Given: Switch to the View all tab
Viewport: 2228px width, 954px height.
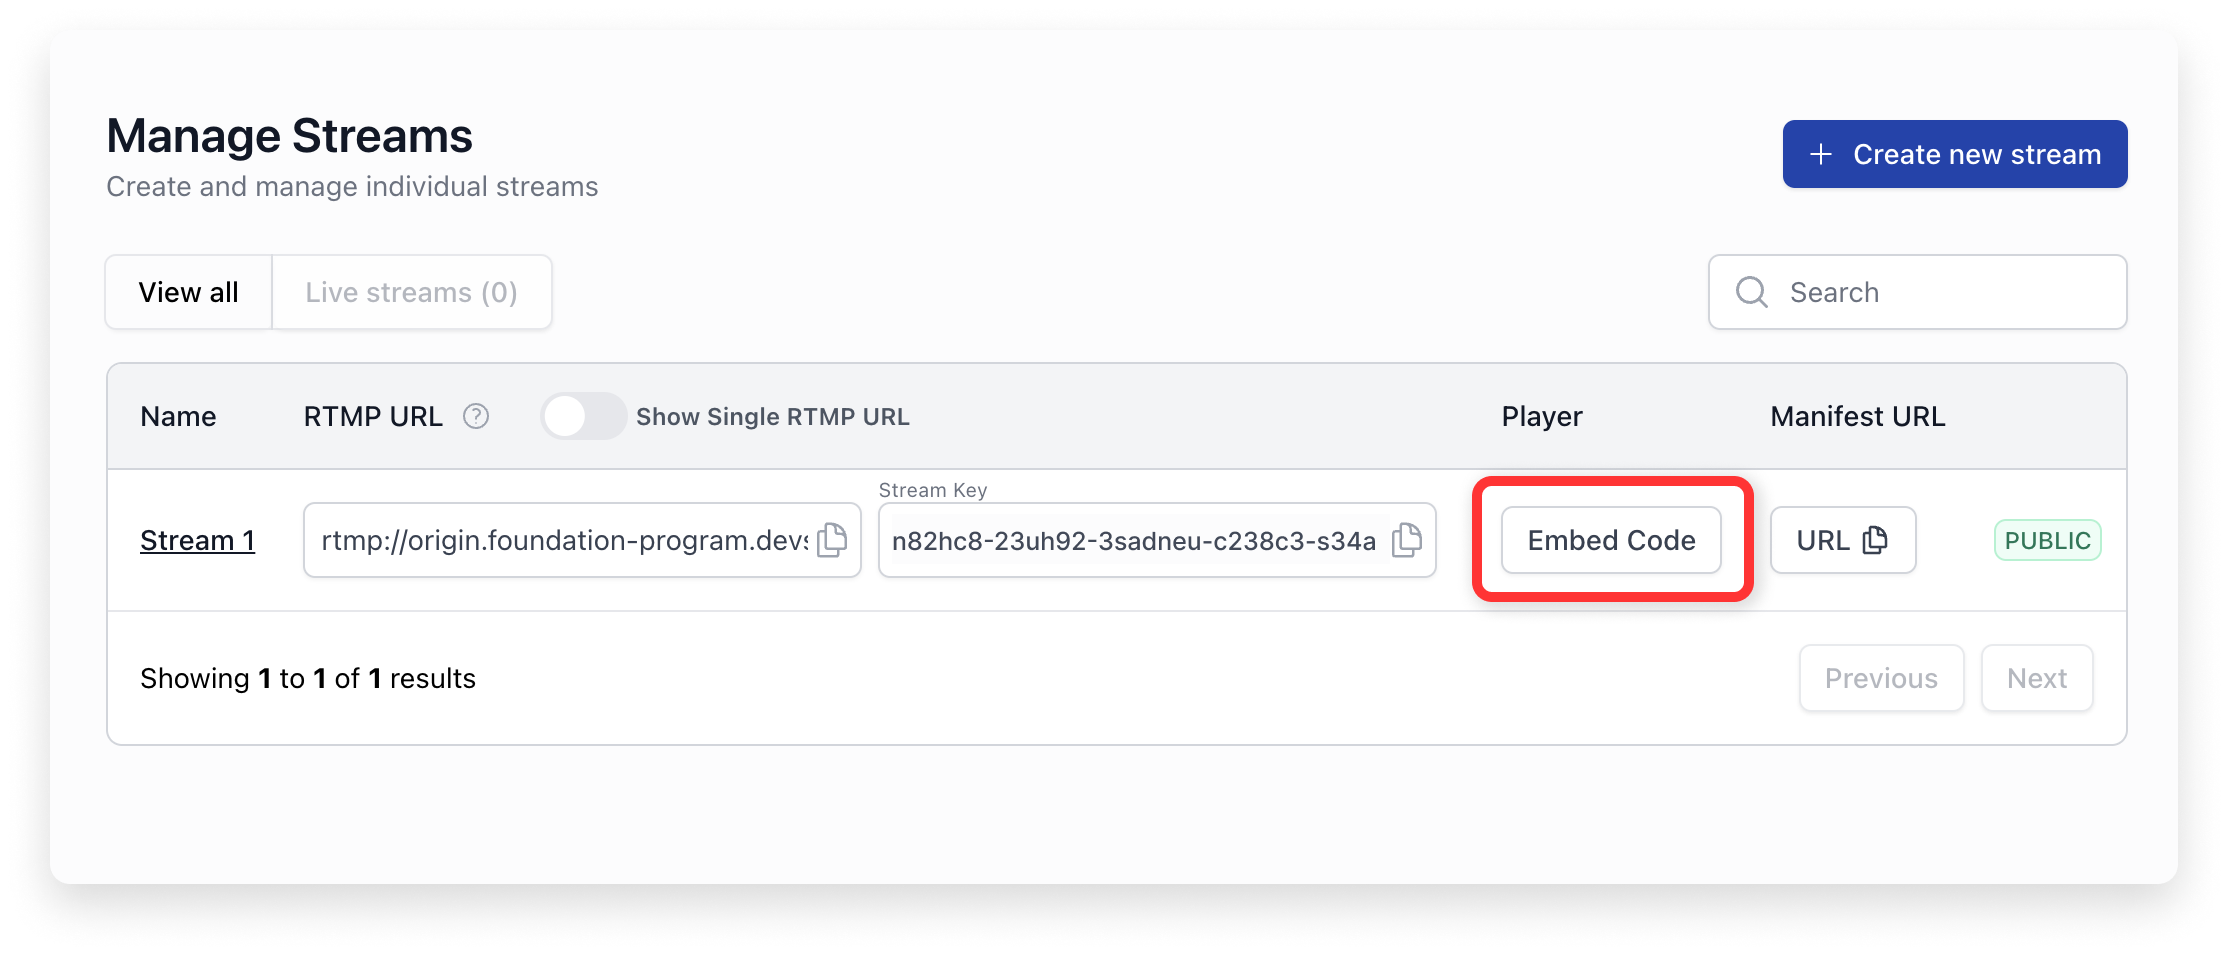Looking at the screenshot, I should [189, 292].
